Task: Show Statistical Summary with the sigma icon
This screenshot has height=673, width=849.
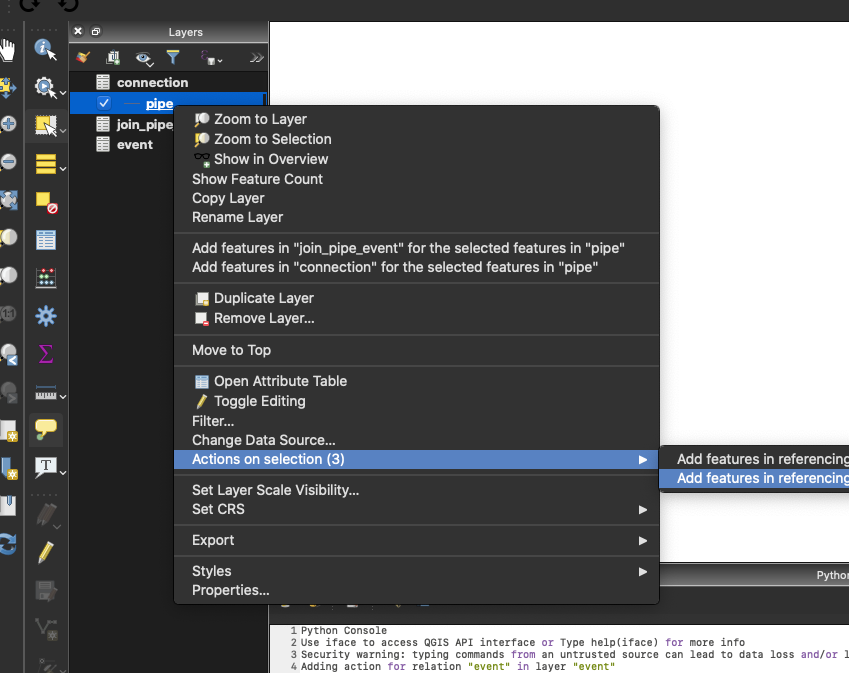Action: pos(46,354)
